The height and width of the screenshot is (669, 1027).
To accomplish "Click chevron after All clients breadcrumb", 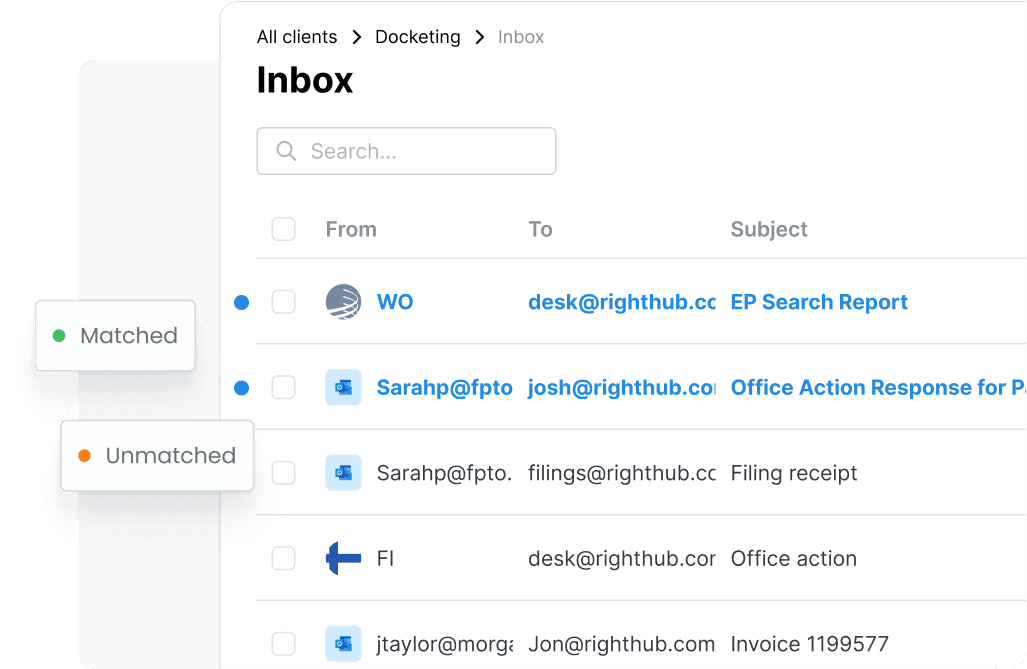I will coord(357,37).
